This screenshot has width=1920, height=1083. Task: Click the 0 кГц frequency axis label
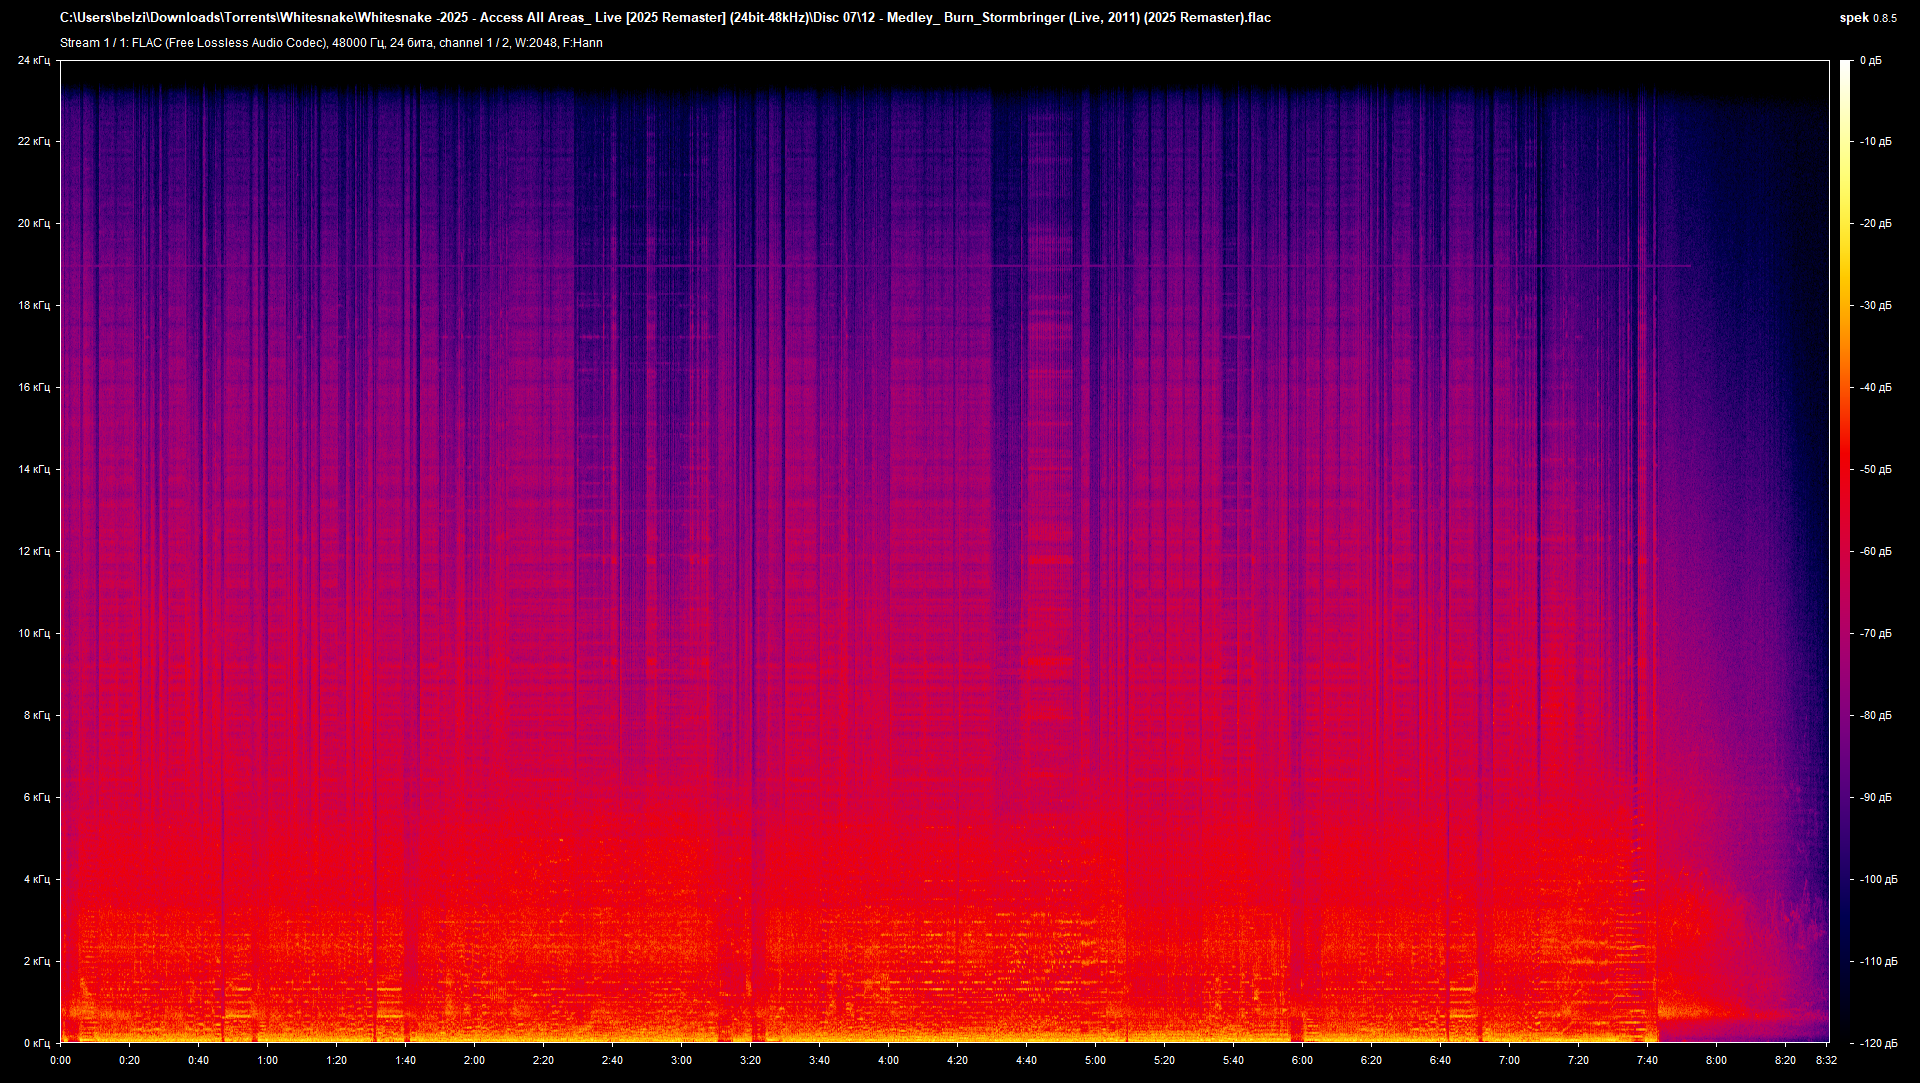tap(36, 1043)
